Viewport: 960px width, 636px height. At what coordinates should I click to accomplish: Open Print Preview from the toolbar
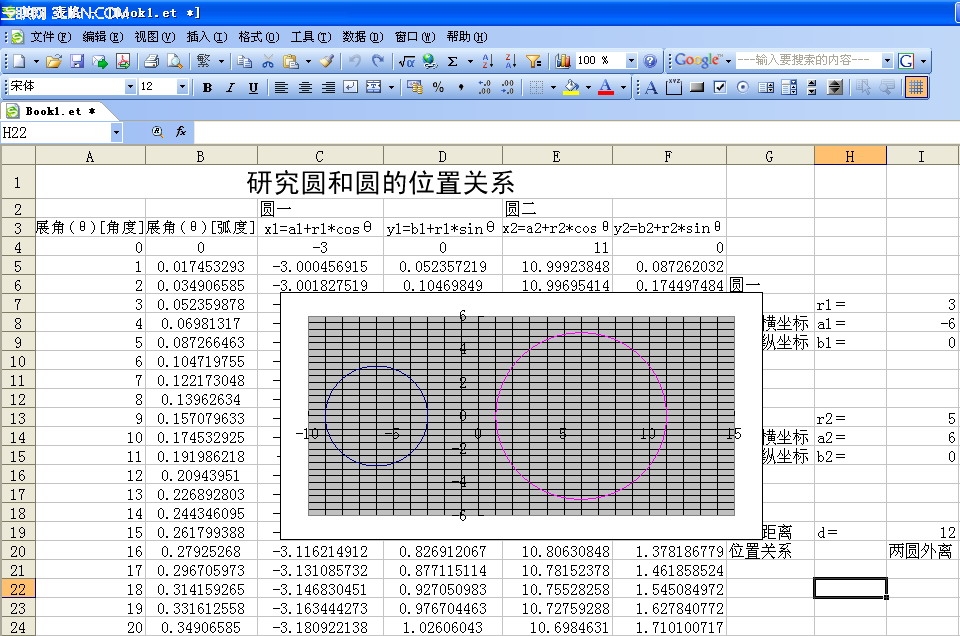click(174, 61)
